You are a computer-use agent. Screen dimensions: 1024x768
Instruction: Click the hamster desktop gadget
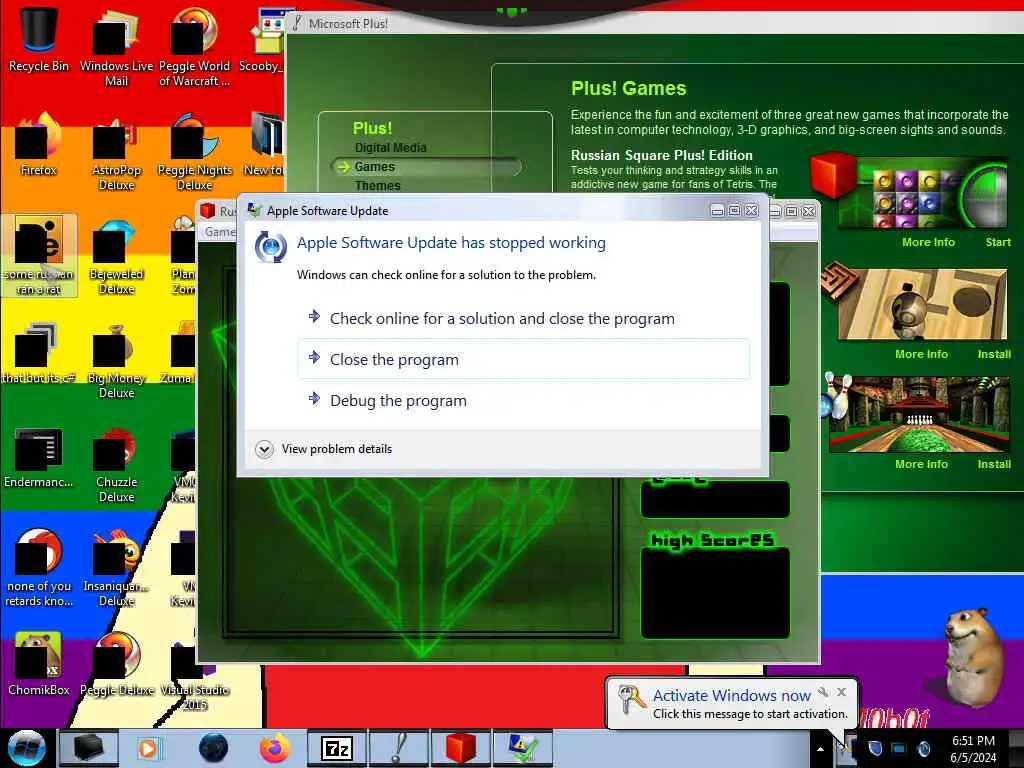(x=973, y=660)
